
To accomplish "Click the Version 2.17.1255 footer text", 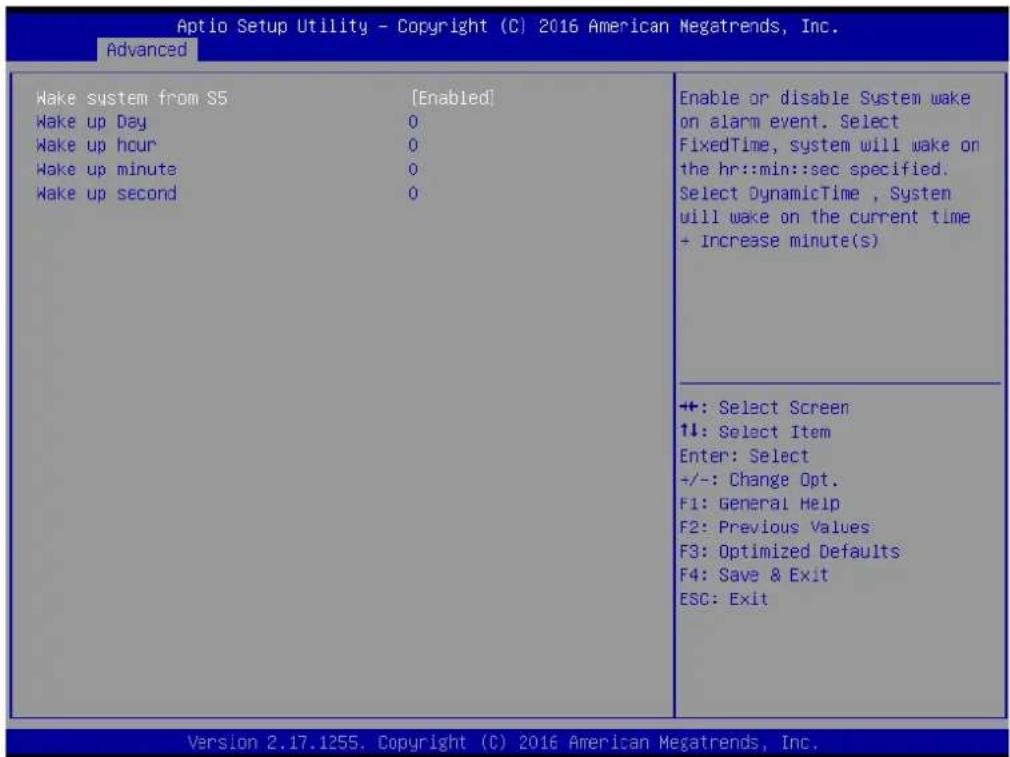I will click(x=503, y=742).
